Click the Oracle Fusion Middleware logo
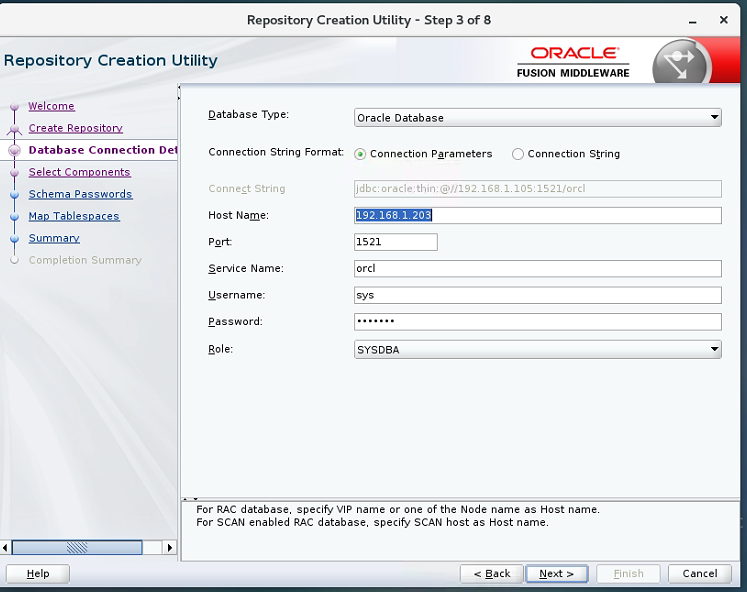Viewport: 747px width, 592px height. (573, 62)
